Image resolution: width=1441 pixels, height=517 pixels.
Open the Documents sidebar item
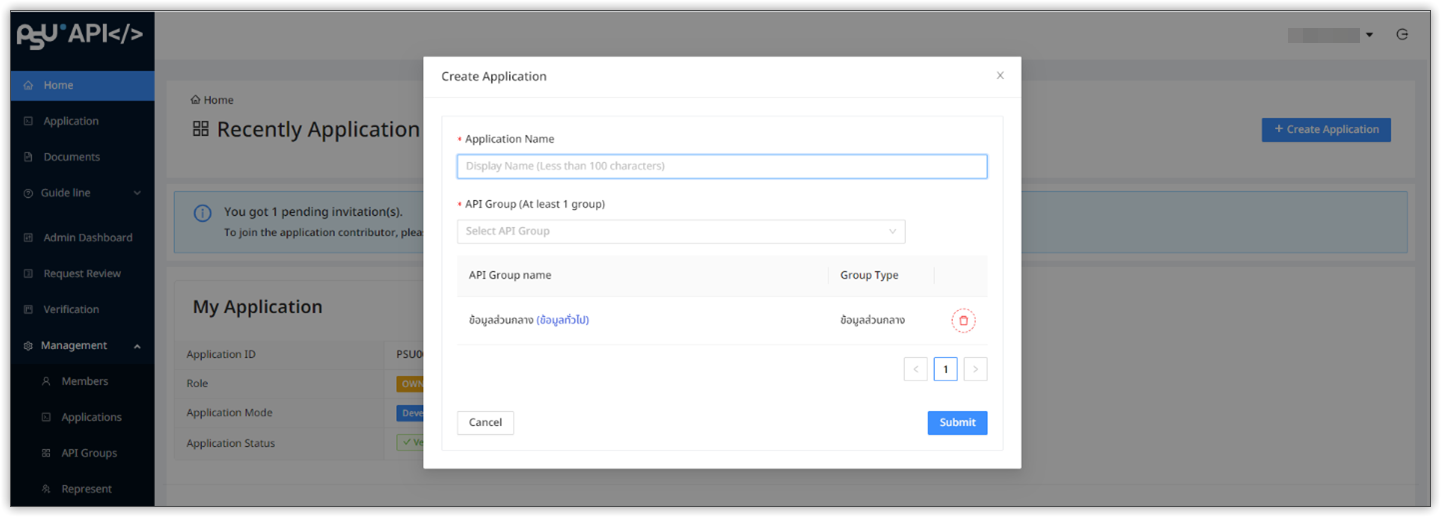tap(71, 157)
